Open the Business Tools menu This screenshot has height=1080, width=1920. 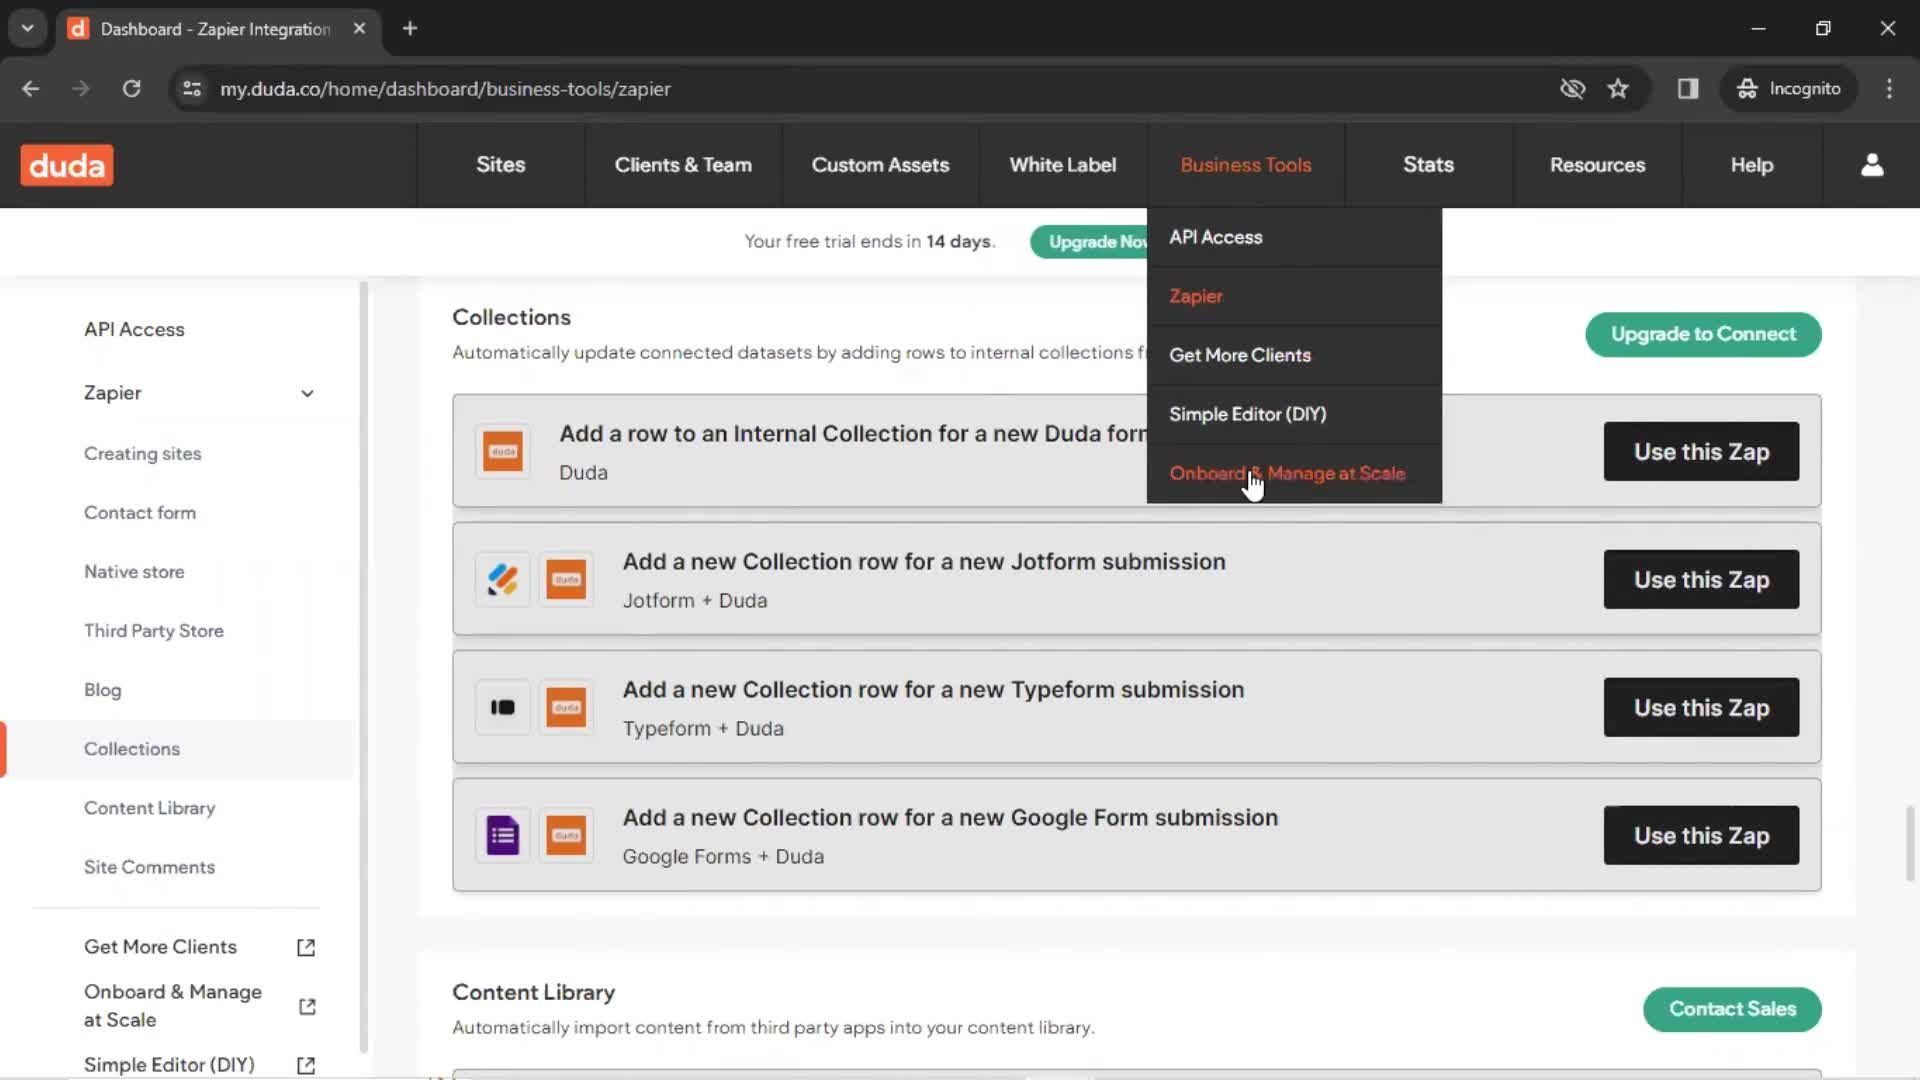point(1245,165)
